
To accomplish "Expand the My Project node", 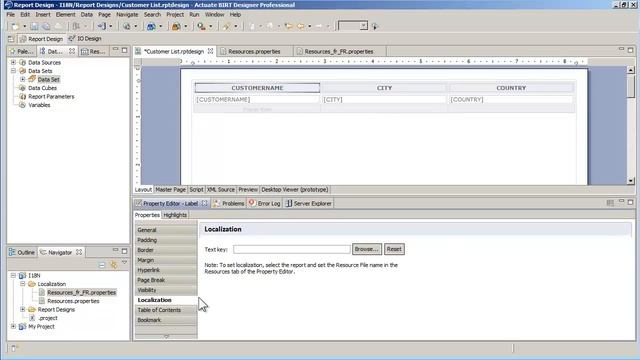I will [x=13, y=327].
